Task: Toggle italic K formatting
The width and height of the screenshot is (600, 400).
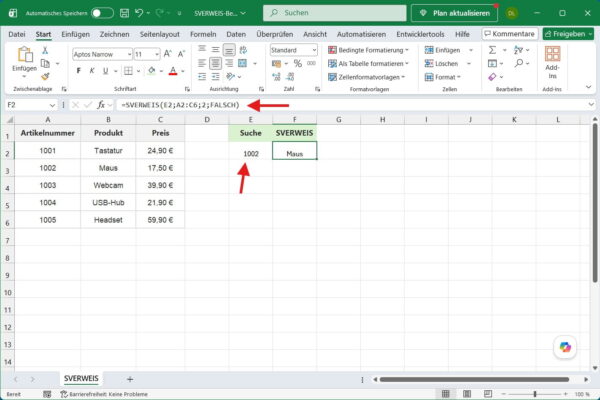Action: click(92, 71)
